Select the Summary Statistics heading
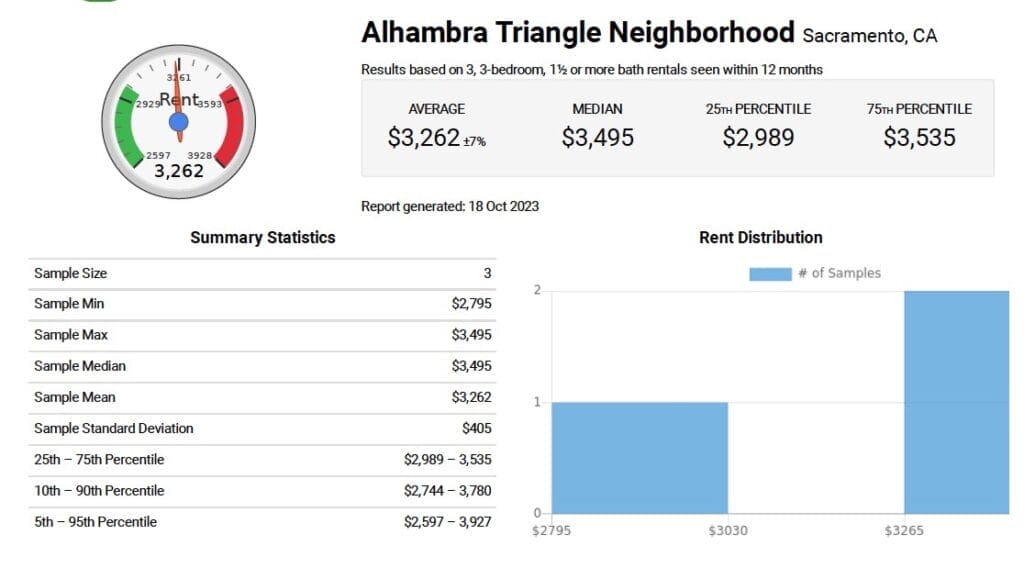The image size is (1024, 579). (262, 238)
